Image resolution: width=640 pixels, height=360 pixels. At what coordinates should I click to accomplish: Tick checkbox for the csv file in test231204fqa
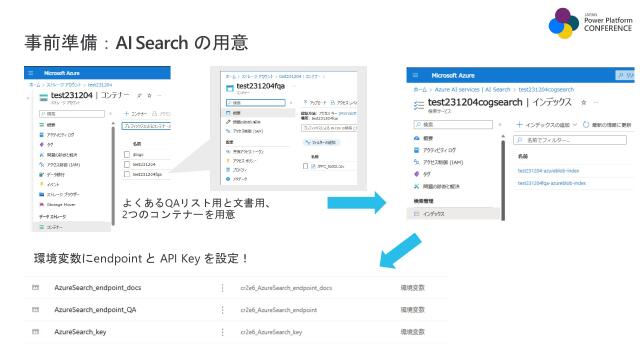(305, 166)
